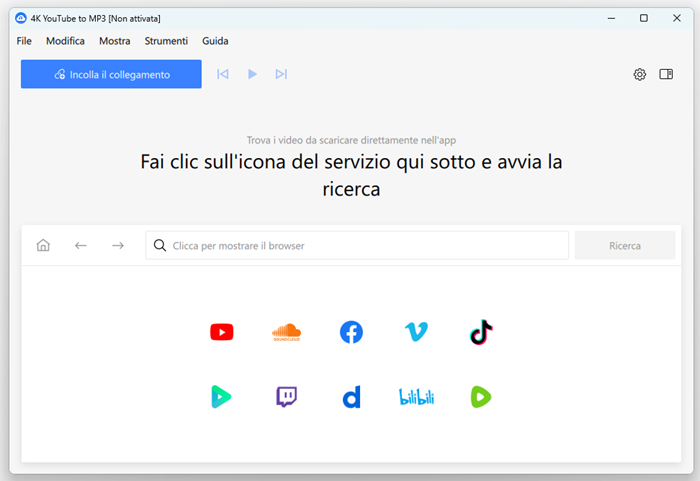Screen dimensions: 700x481
Task: Open the File menu
Action: 24,41
